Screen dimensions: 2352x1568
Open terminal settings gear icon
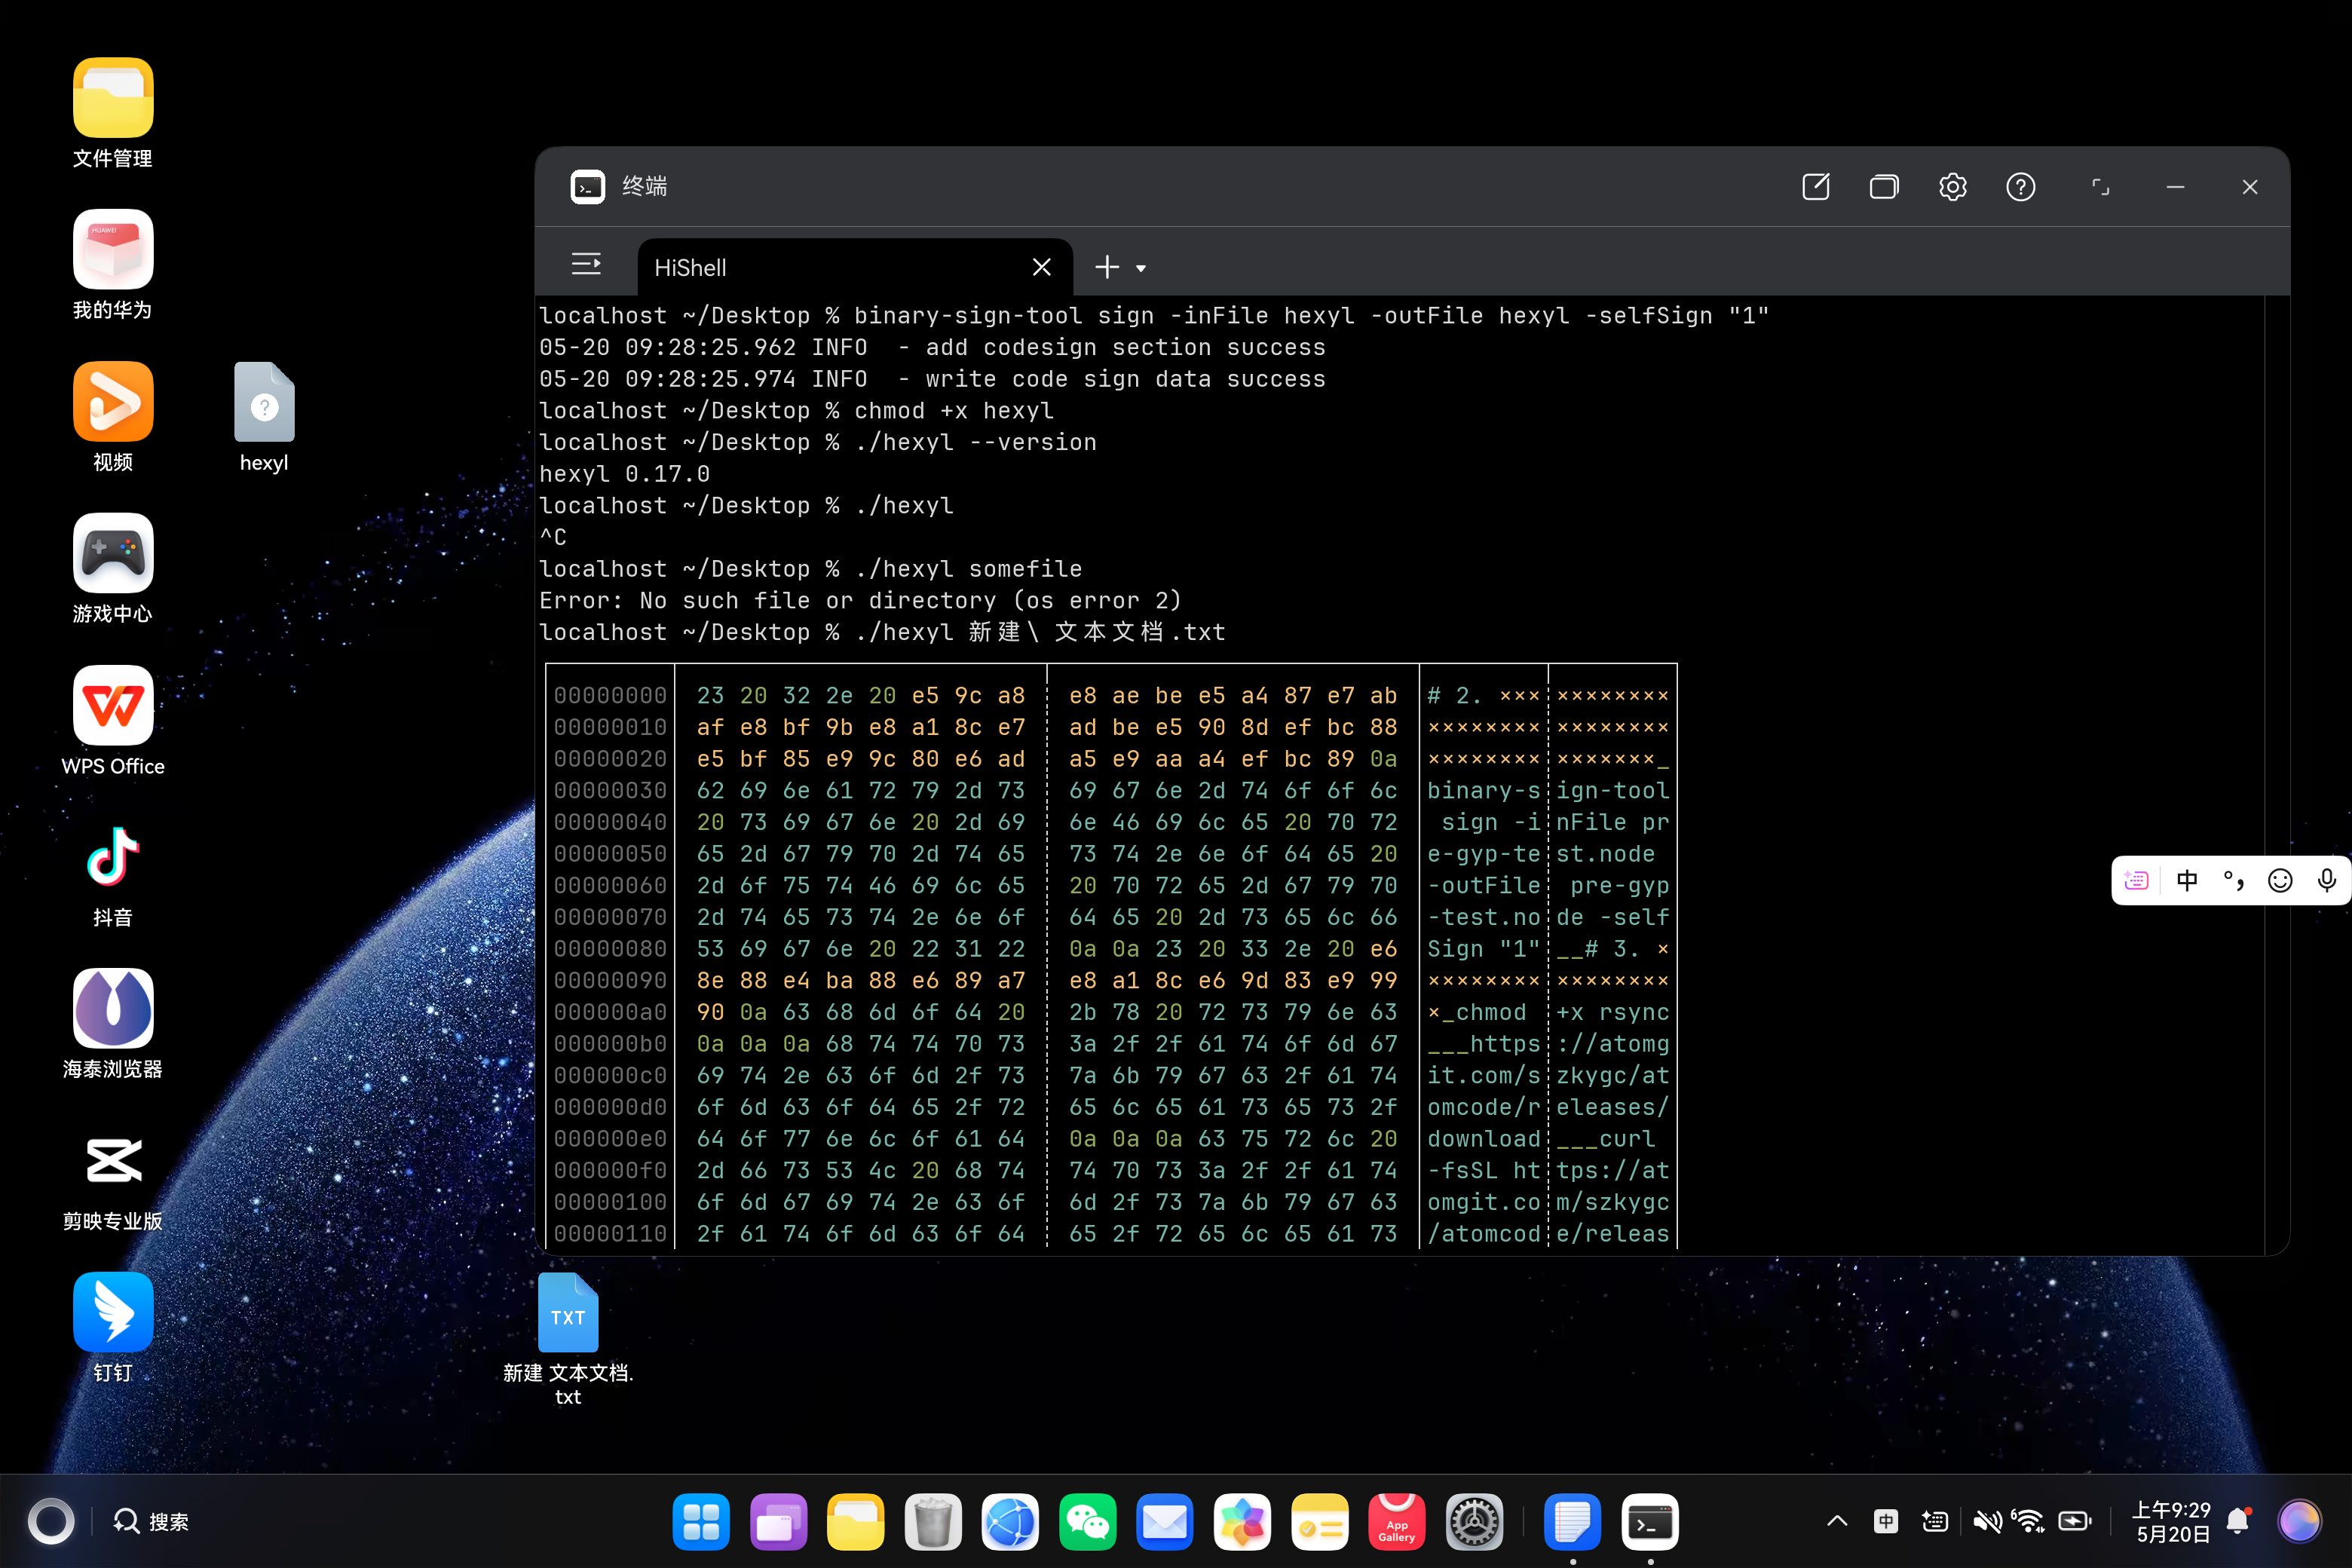1952,187
